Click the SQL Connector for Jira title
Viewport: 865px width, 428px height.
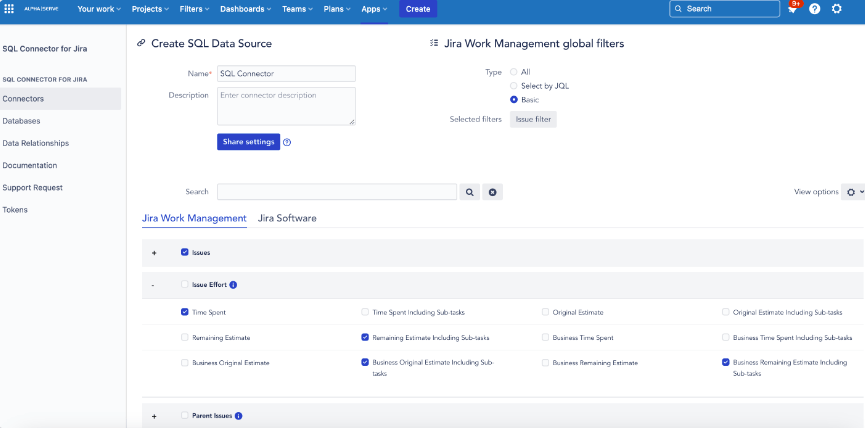(x=45, y=49)
